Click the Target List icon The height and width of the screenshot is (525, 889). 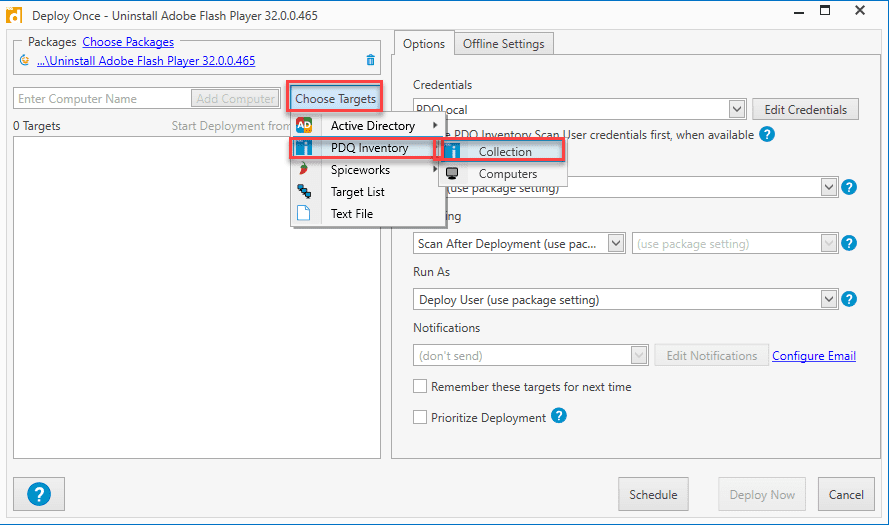coord(304,191)
